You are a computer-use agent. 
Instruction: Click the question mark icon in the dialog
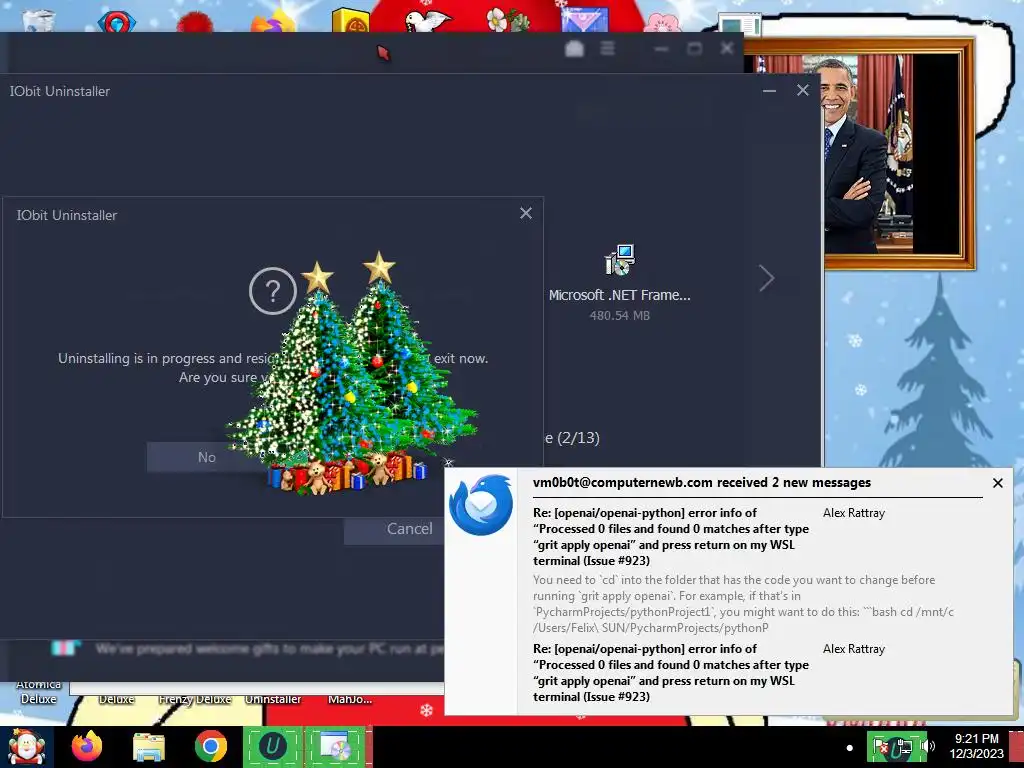[x=273, y=291]
